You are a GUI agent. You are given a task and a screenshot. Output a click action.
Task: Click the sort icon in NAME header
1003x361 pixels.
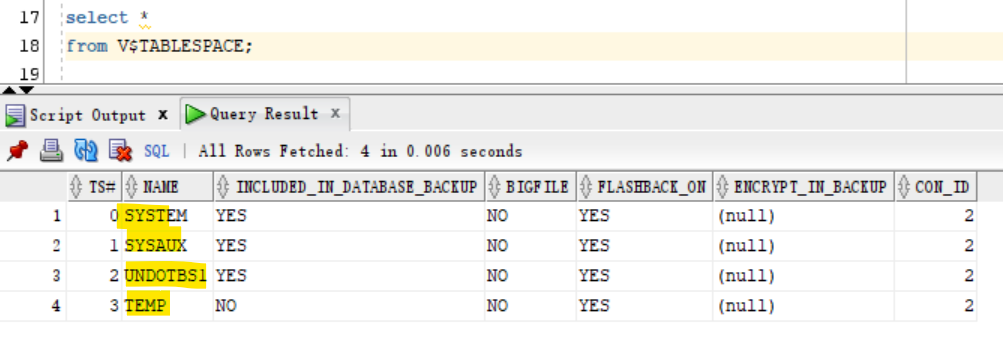coord(132,187)
